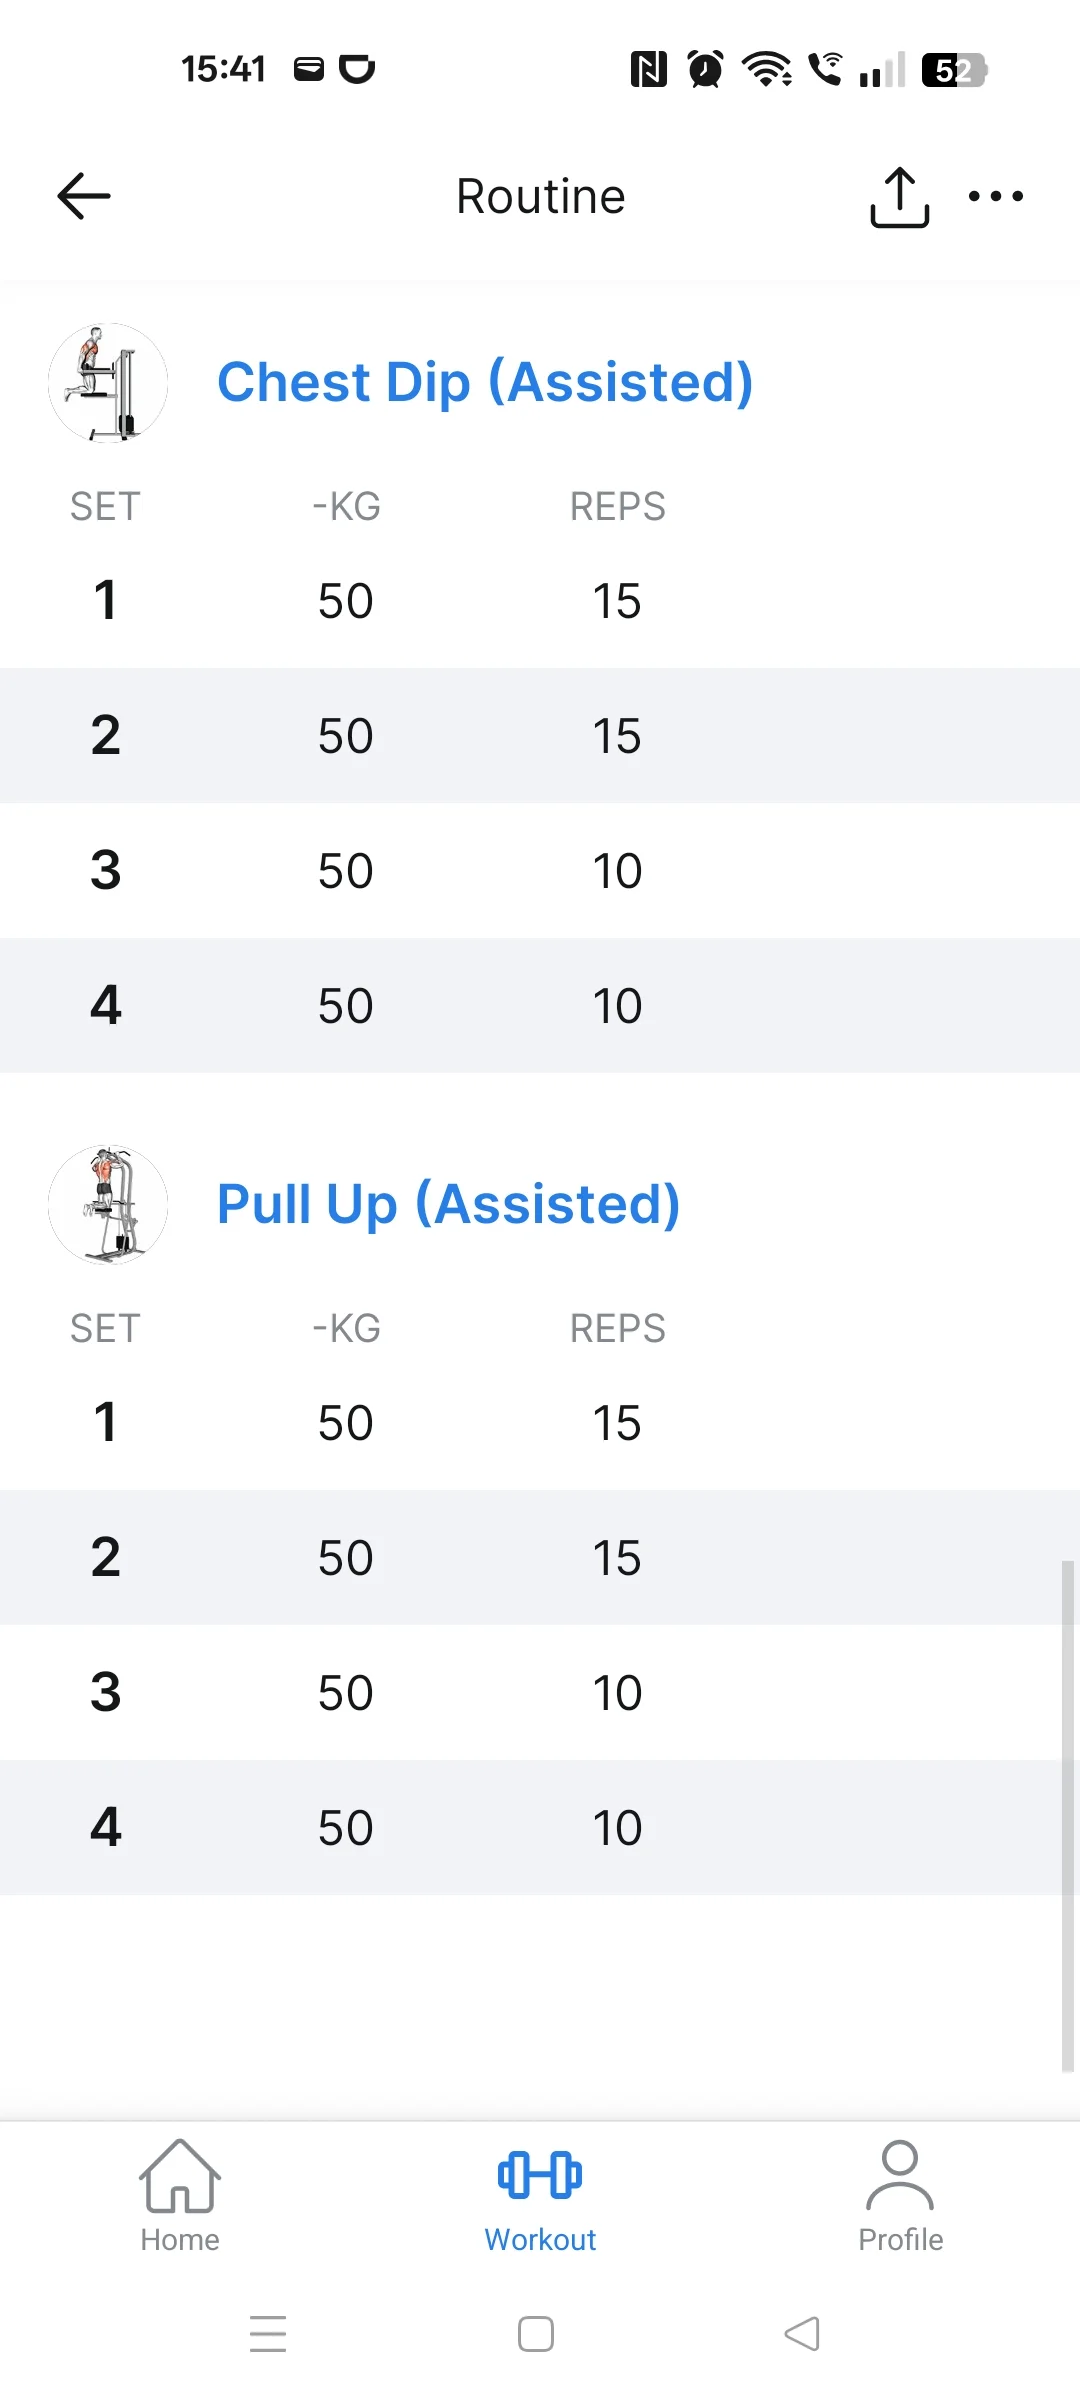Viewport: 1080px width, 2400px height.
Task: Open the three-dot more options menu
Action: click(995, 196)
